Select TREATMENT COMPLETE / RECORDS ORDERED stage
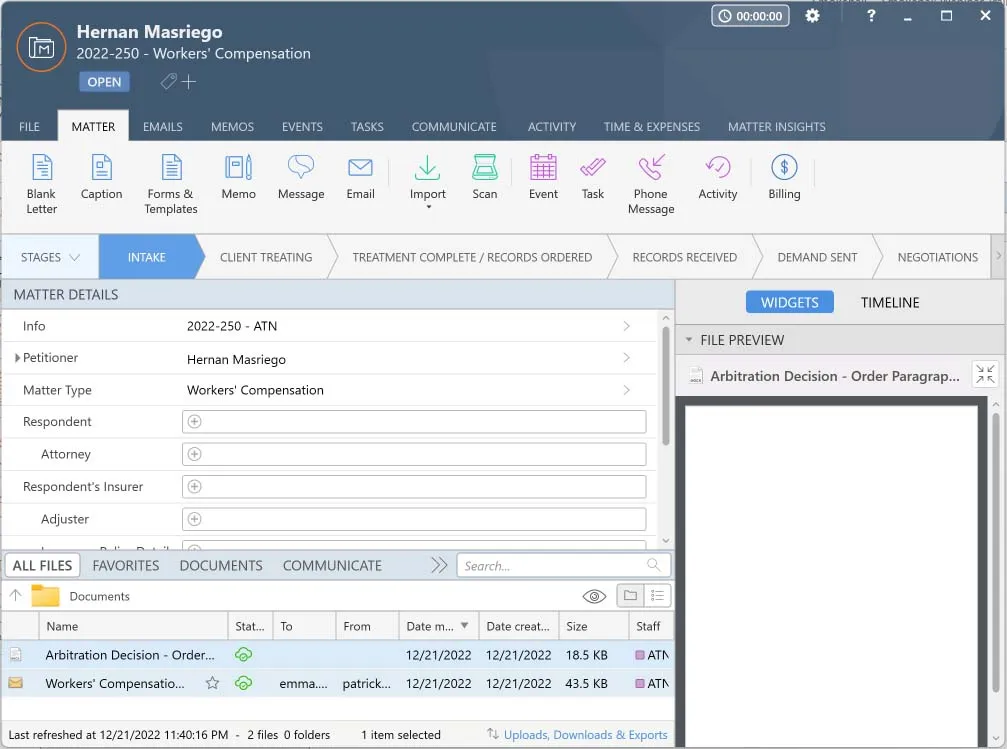This screenshot has height=749, width=1007. click(x=472, y=257)
